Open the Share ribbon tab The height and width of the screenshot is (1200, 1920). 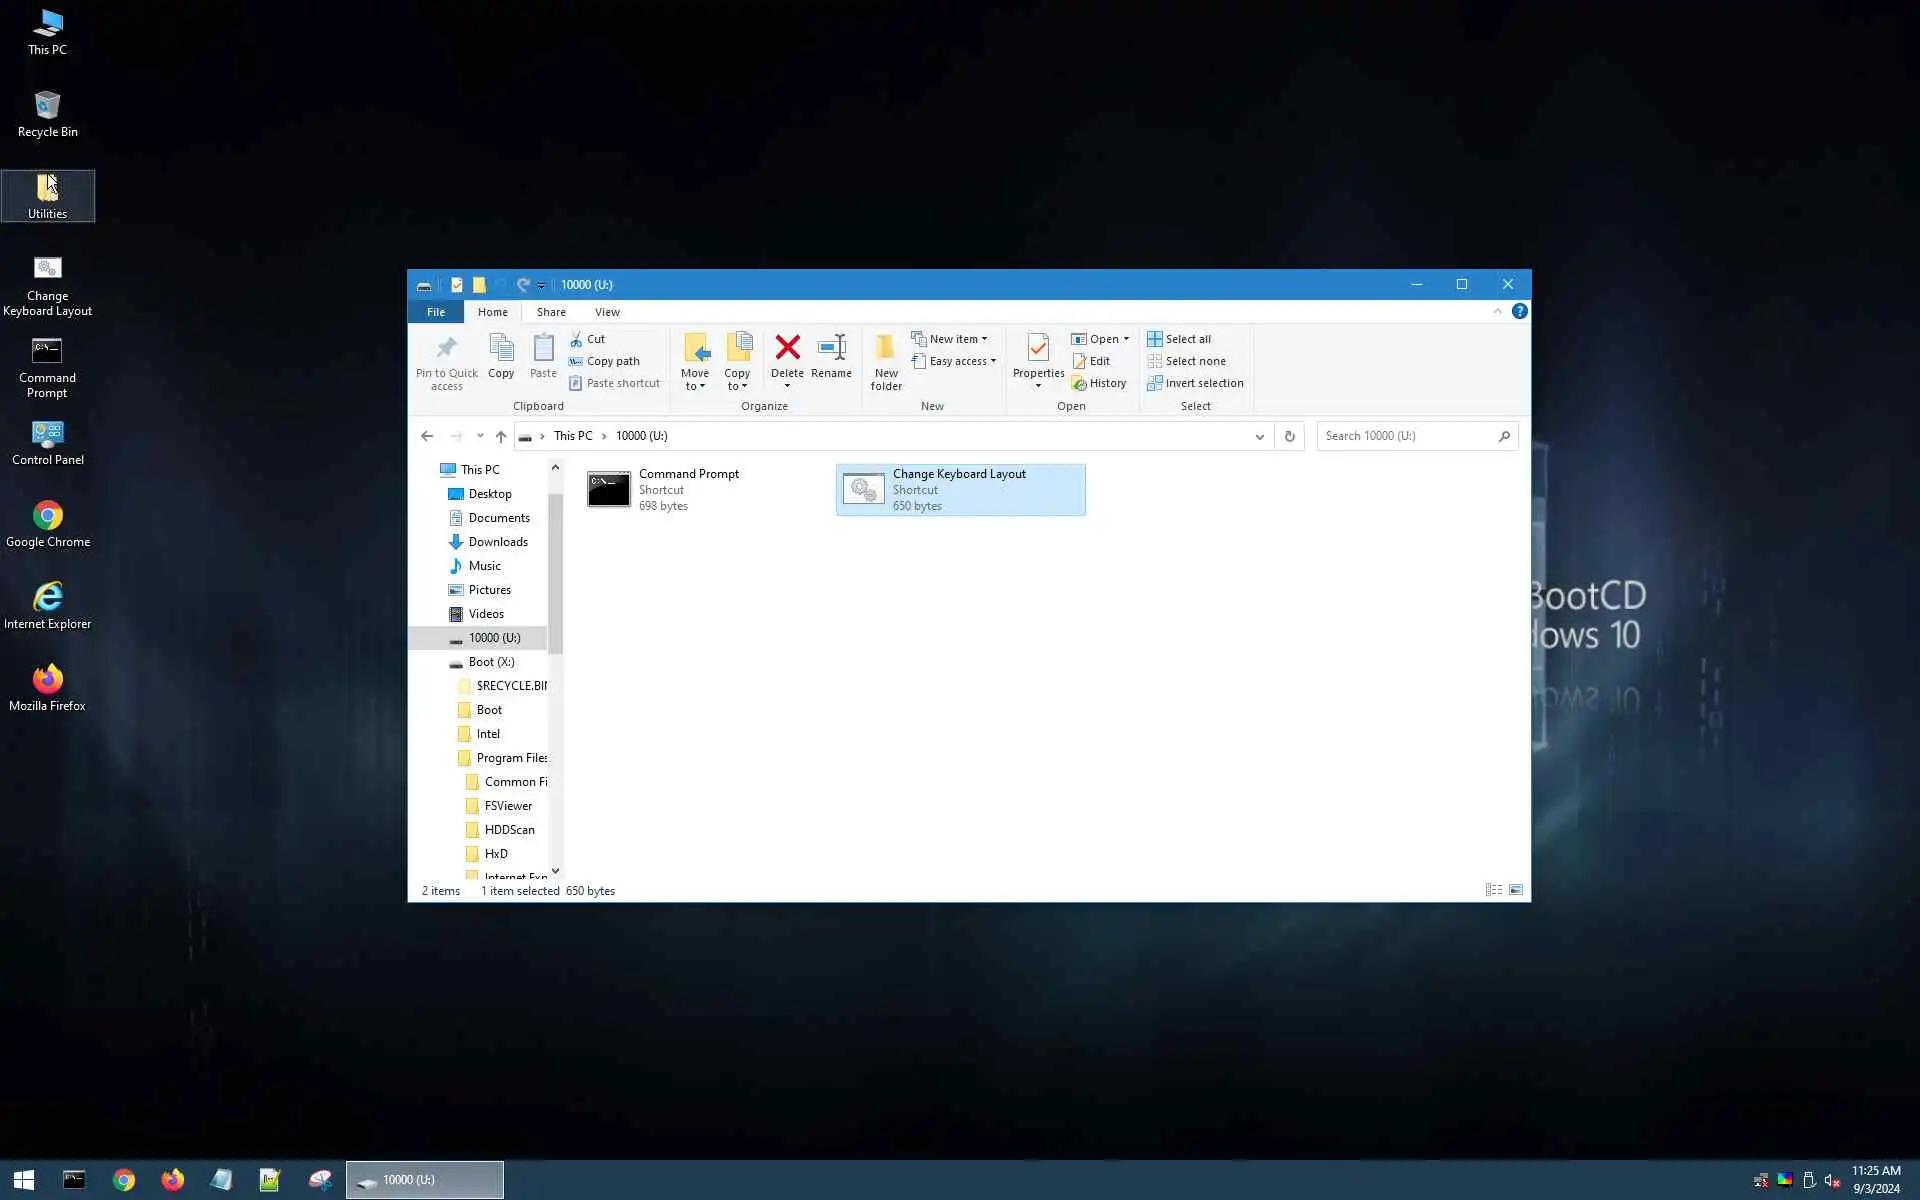pos(551,312)
